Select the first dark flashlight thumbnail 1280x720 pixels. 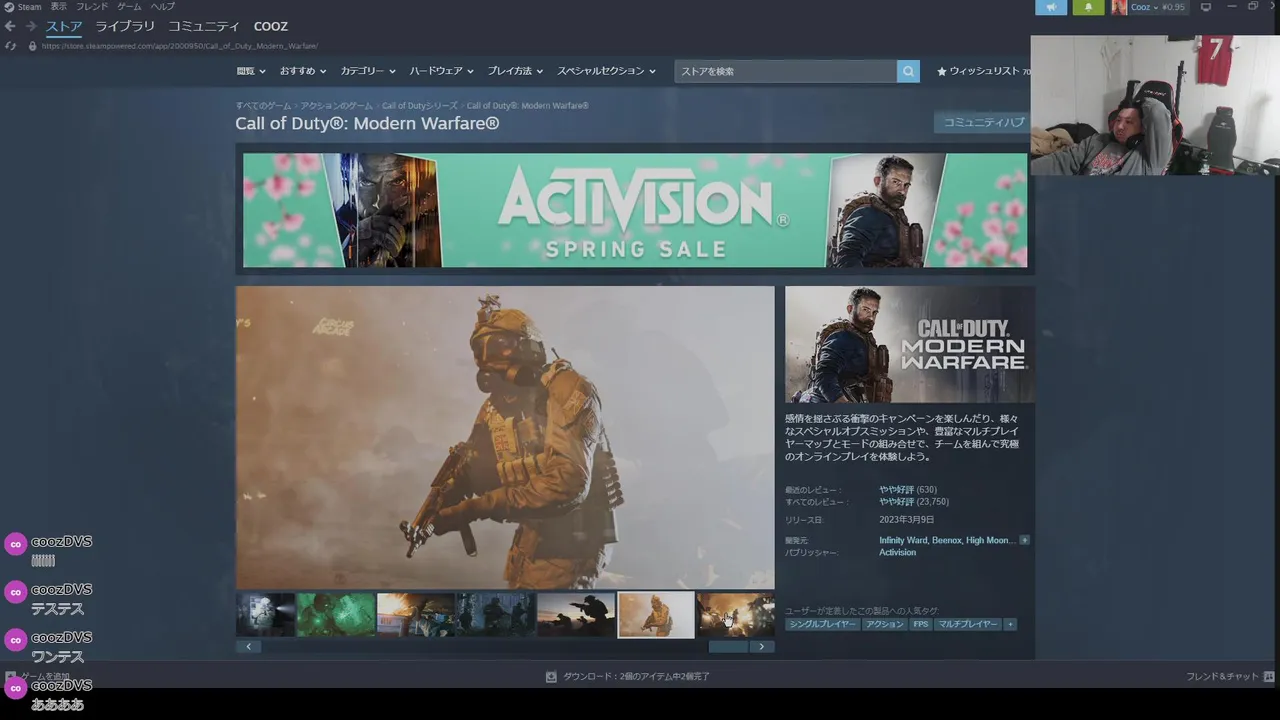click(x=265, y=615)
